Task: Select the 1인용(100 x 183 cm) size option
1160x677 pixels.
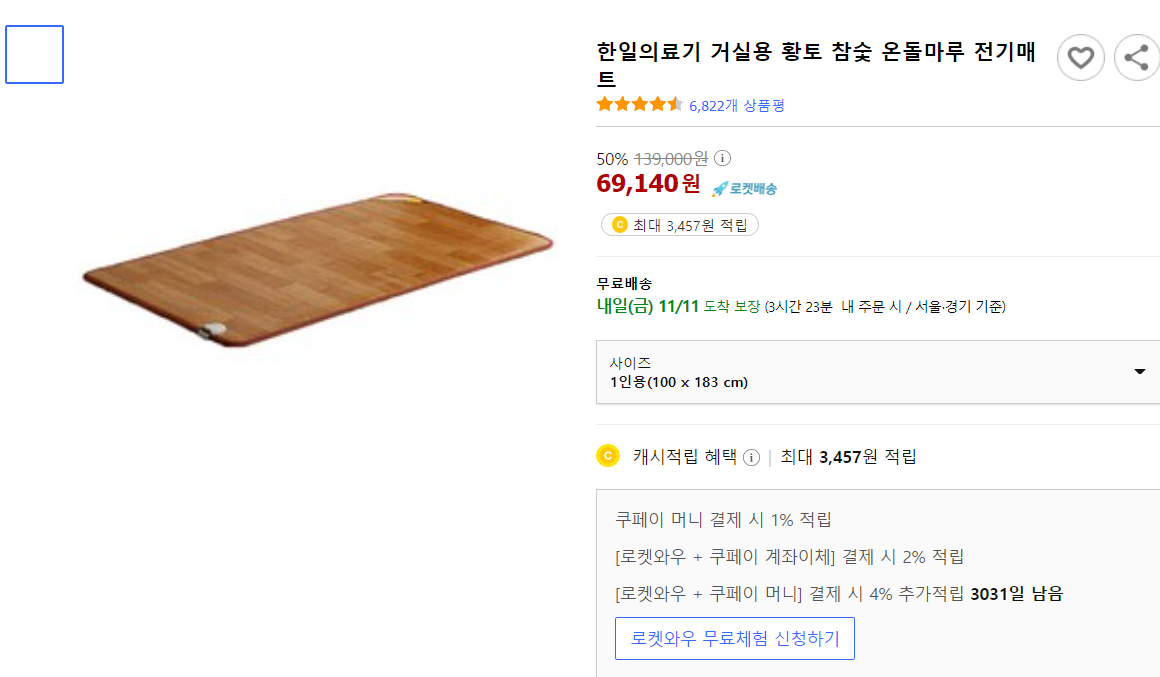Action: 681,380
